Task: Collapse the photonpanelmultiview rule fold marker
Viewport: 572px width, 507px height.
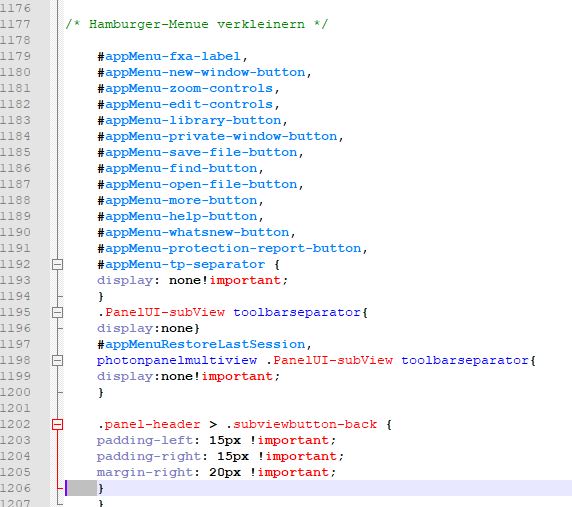Action: point(57,361)
